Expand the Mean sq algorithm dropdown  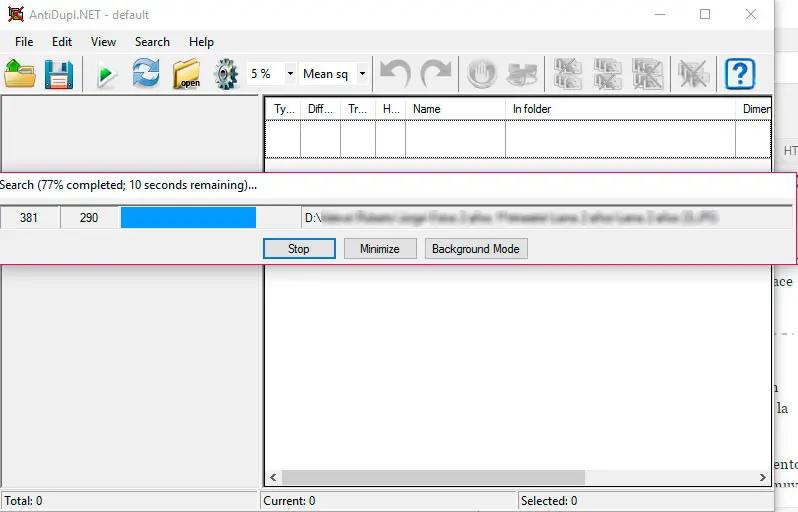pyautogui.click(x=362, y=74)
